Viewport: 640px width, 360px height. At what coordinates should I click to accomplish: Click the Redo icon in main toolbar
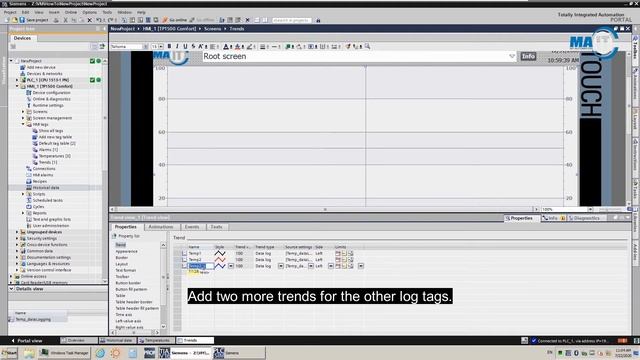[111, 20]
